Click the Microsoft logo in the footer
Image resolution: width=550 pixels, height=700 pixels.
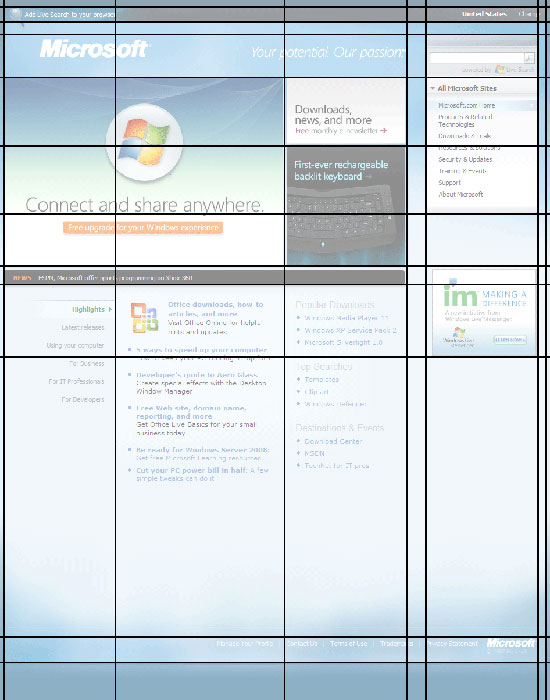tap(510, 643)
